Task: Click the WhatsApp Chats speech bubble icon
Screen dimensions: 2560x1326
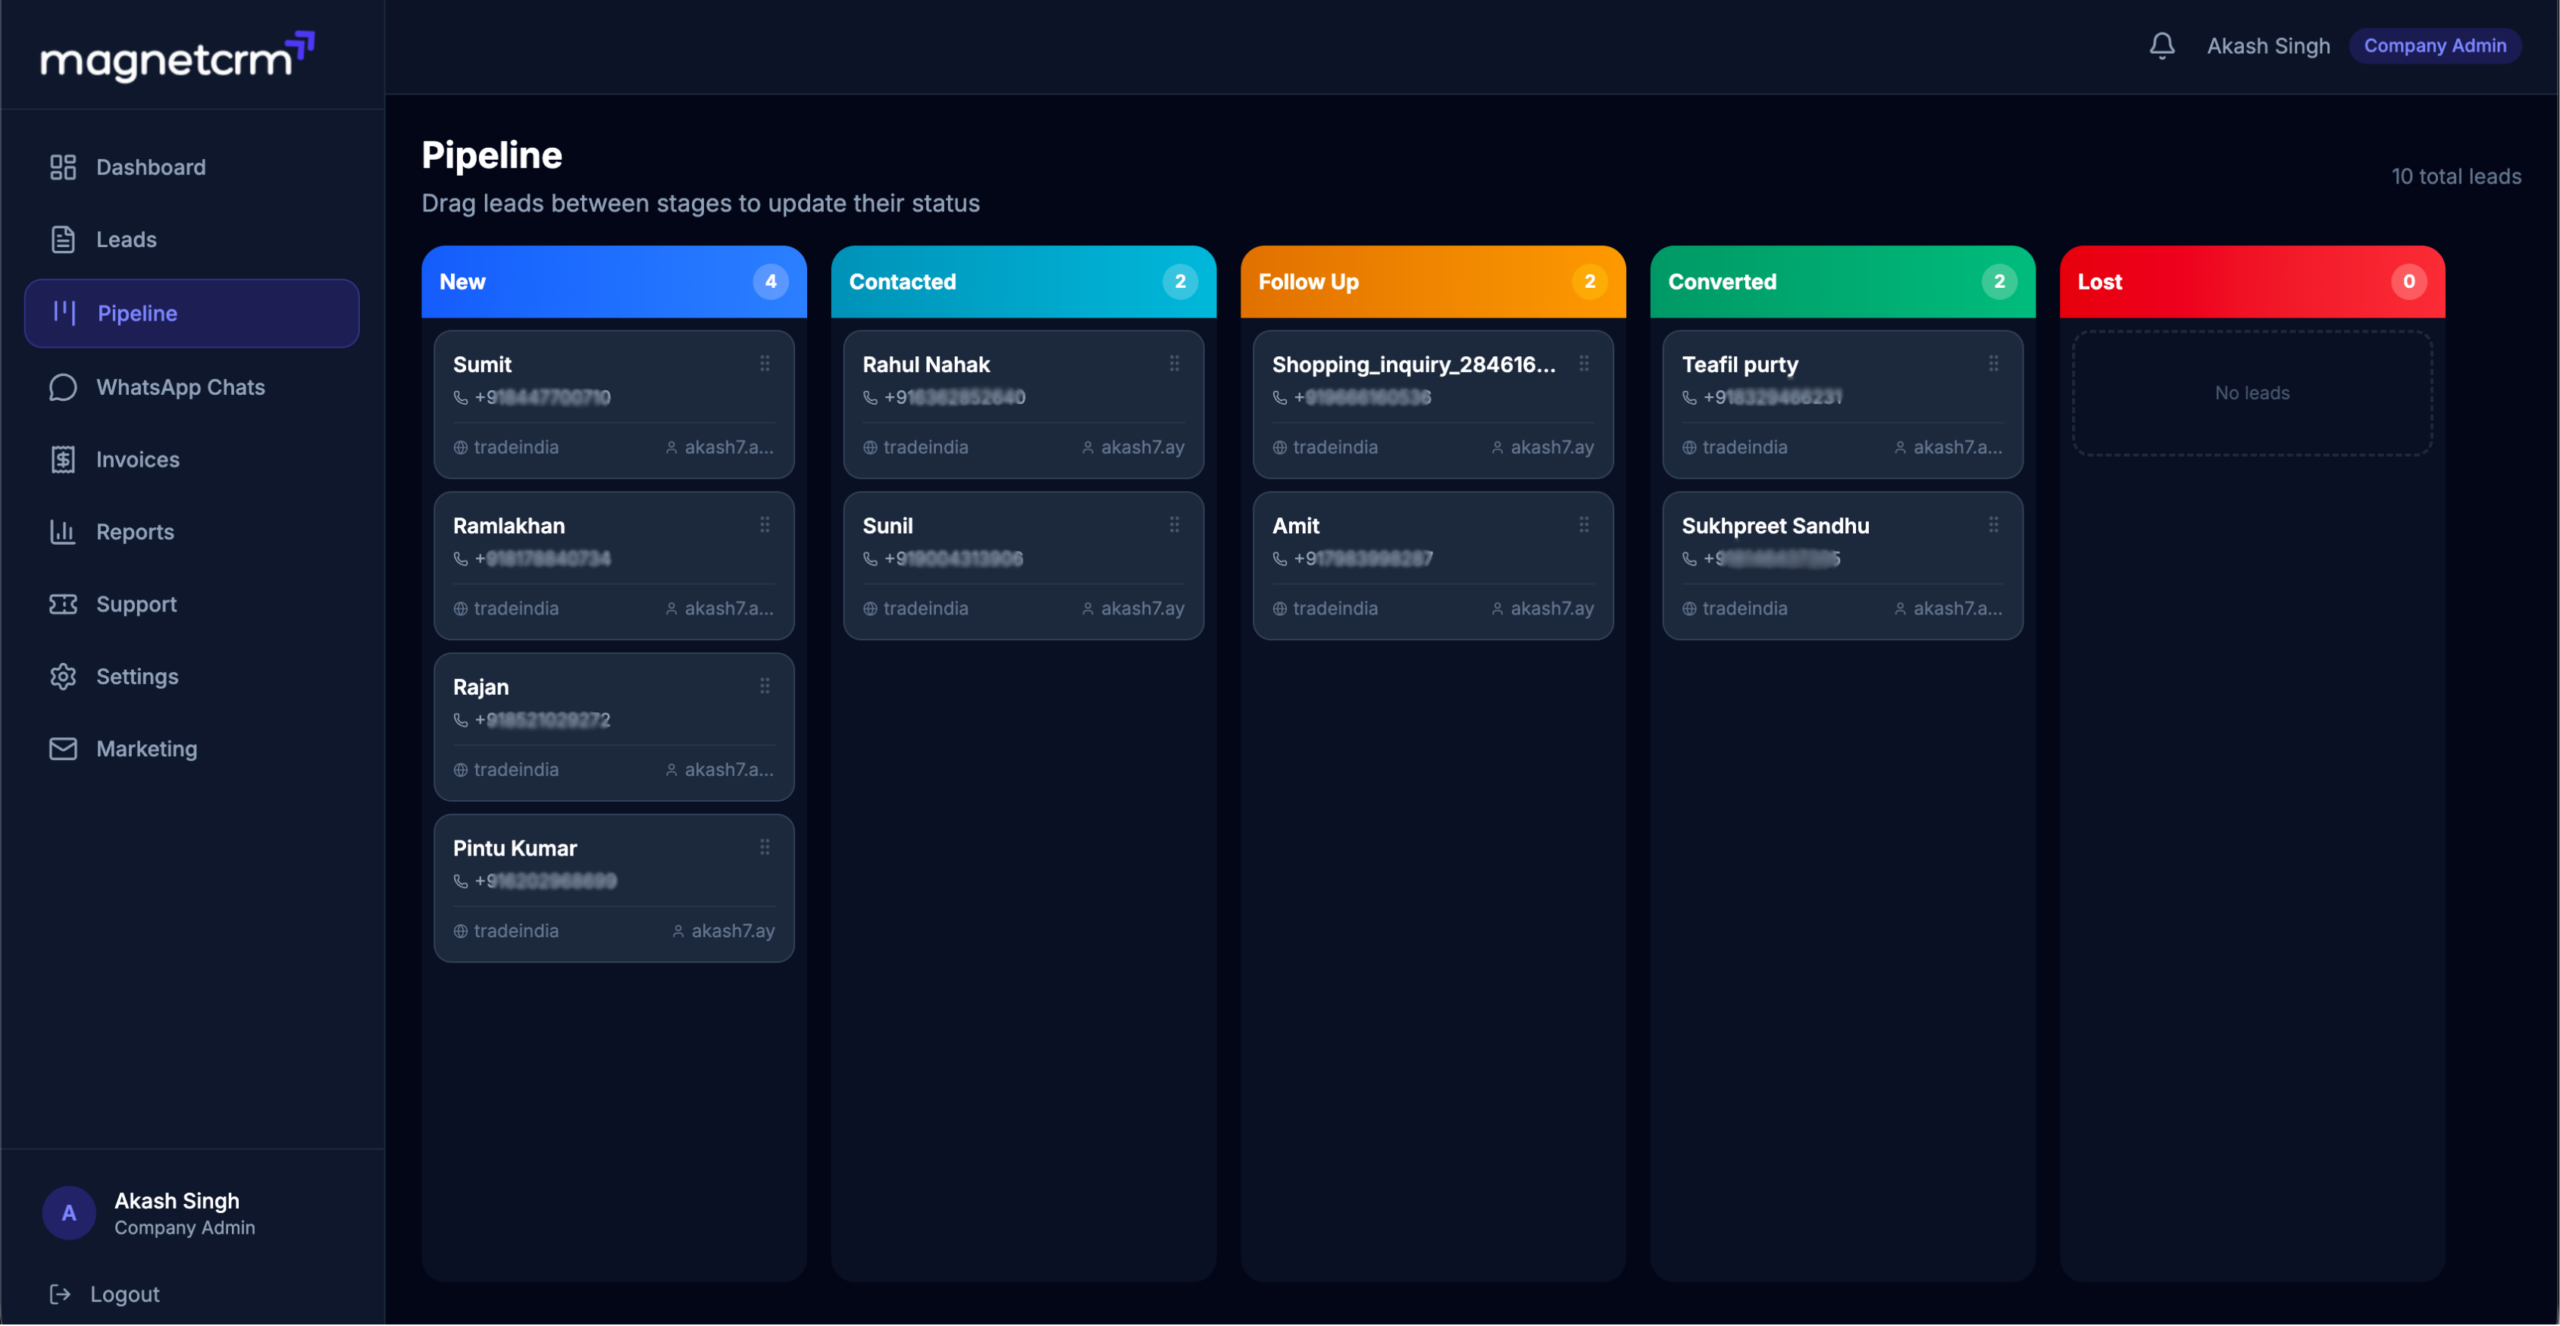Action: [63, 387]
